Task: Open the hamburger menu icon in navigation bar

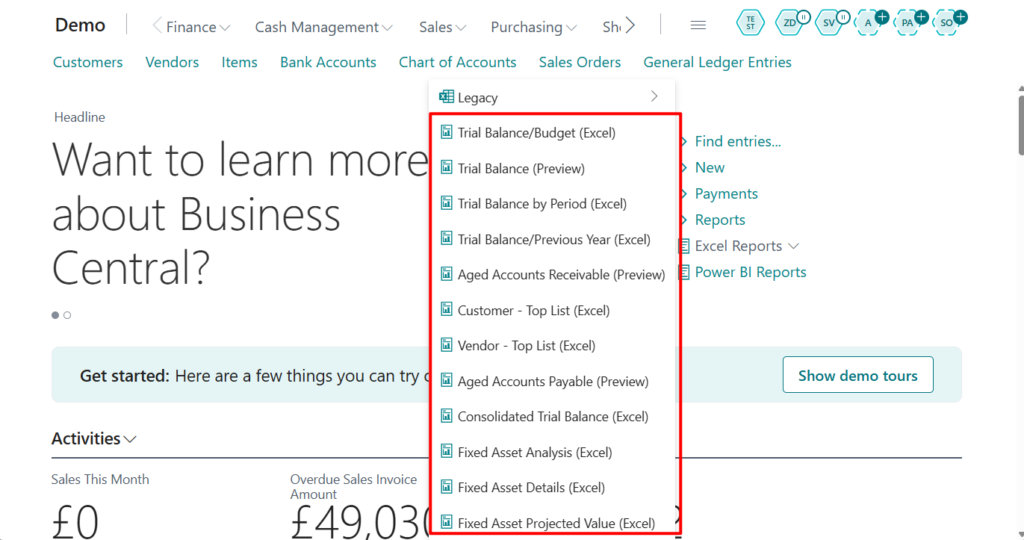Action: pos(698,25)
